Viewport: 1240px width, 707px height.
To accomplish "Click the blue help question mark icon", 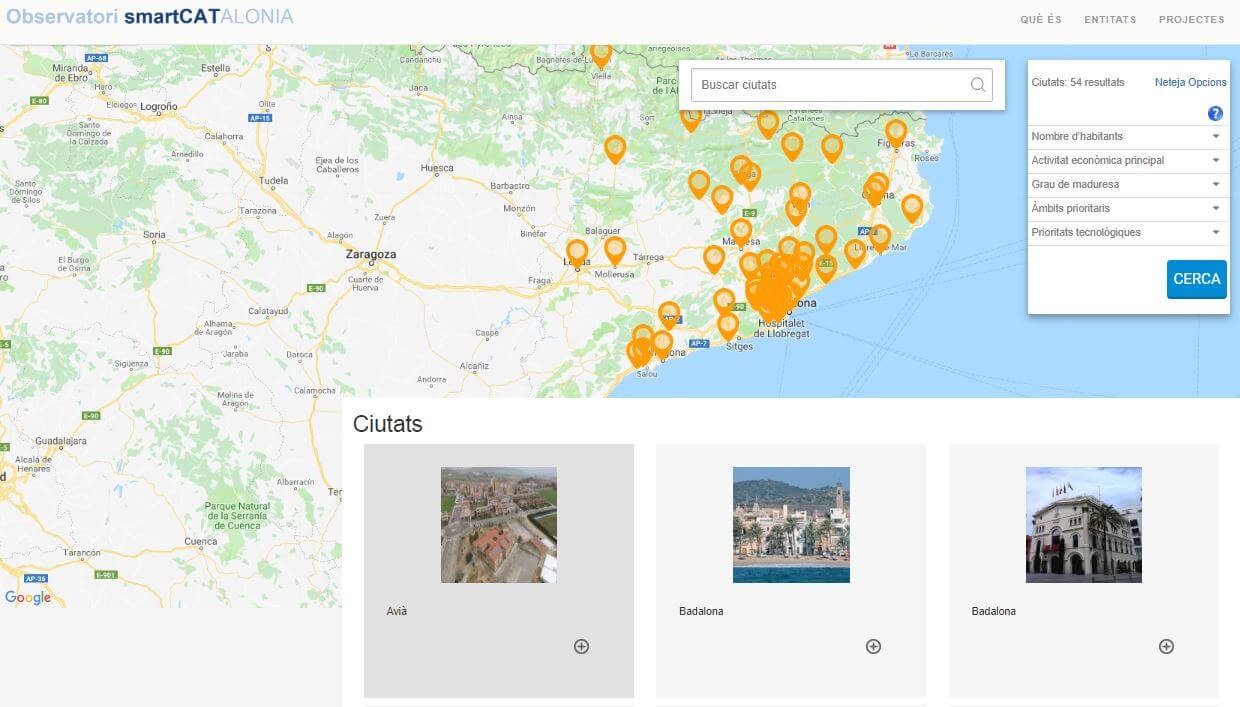I will pos(1215,113).
